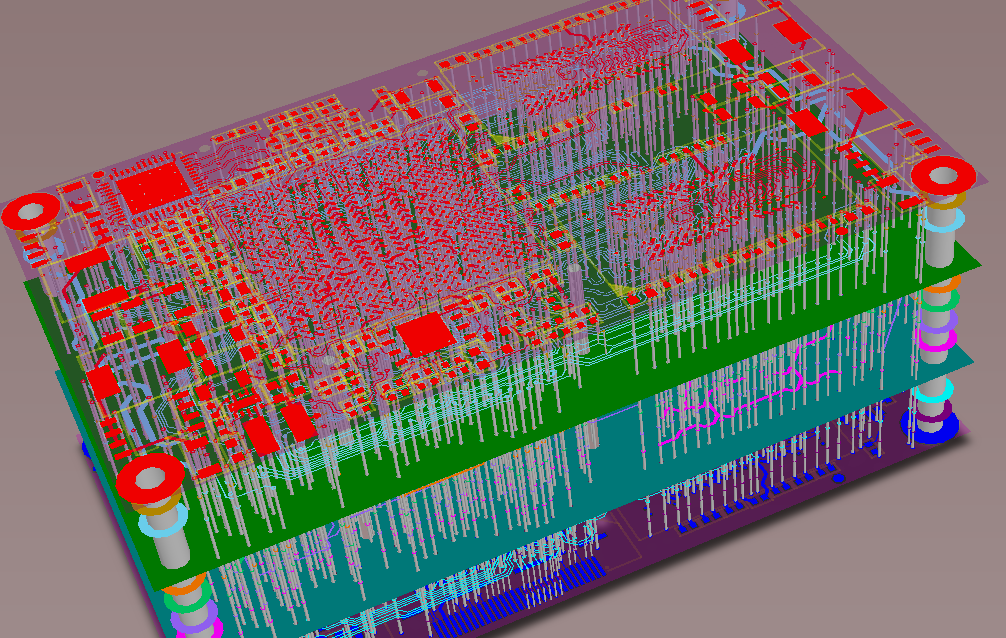Click the red mounting hole ring at the right corner
Screen dimensions: 1006x638
[942, 176]
